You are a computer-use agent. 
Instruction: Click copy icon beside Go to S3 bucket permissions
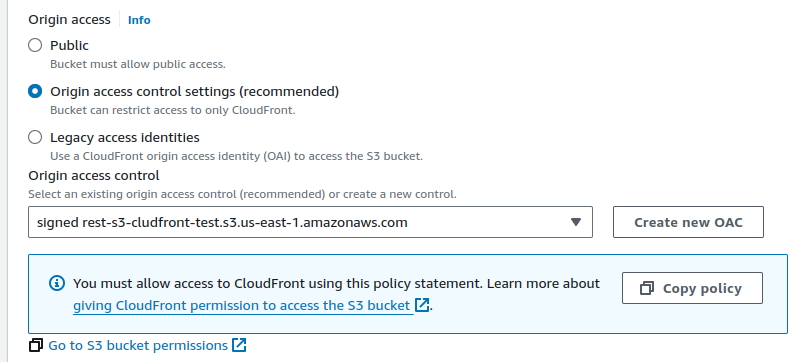[x=35, y=346]
